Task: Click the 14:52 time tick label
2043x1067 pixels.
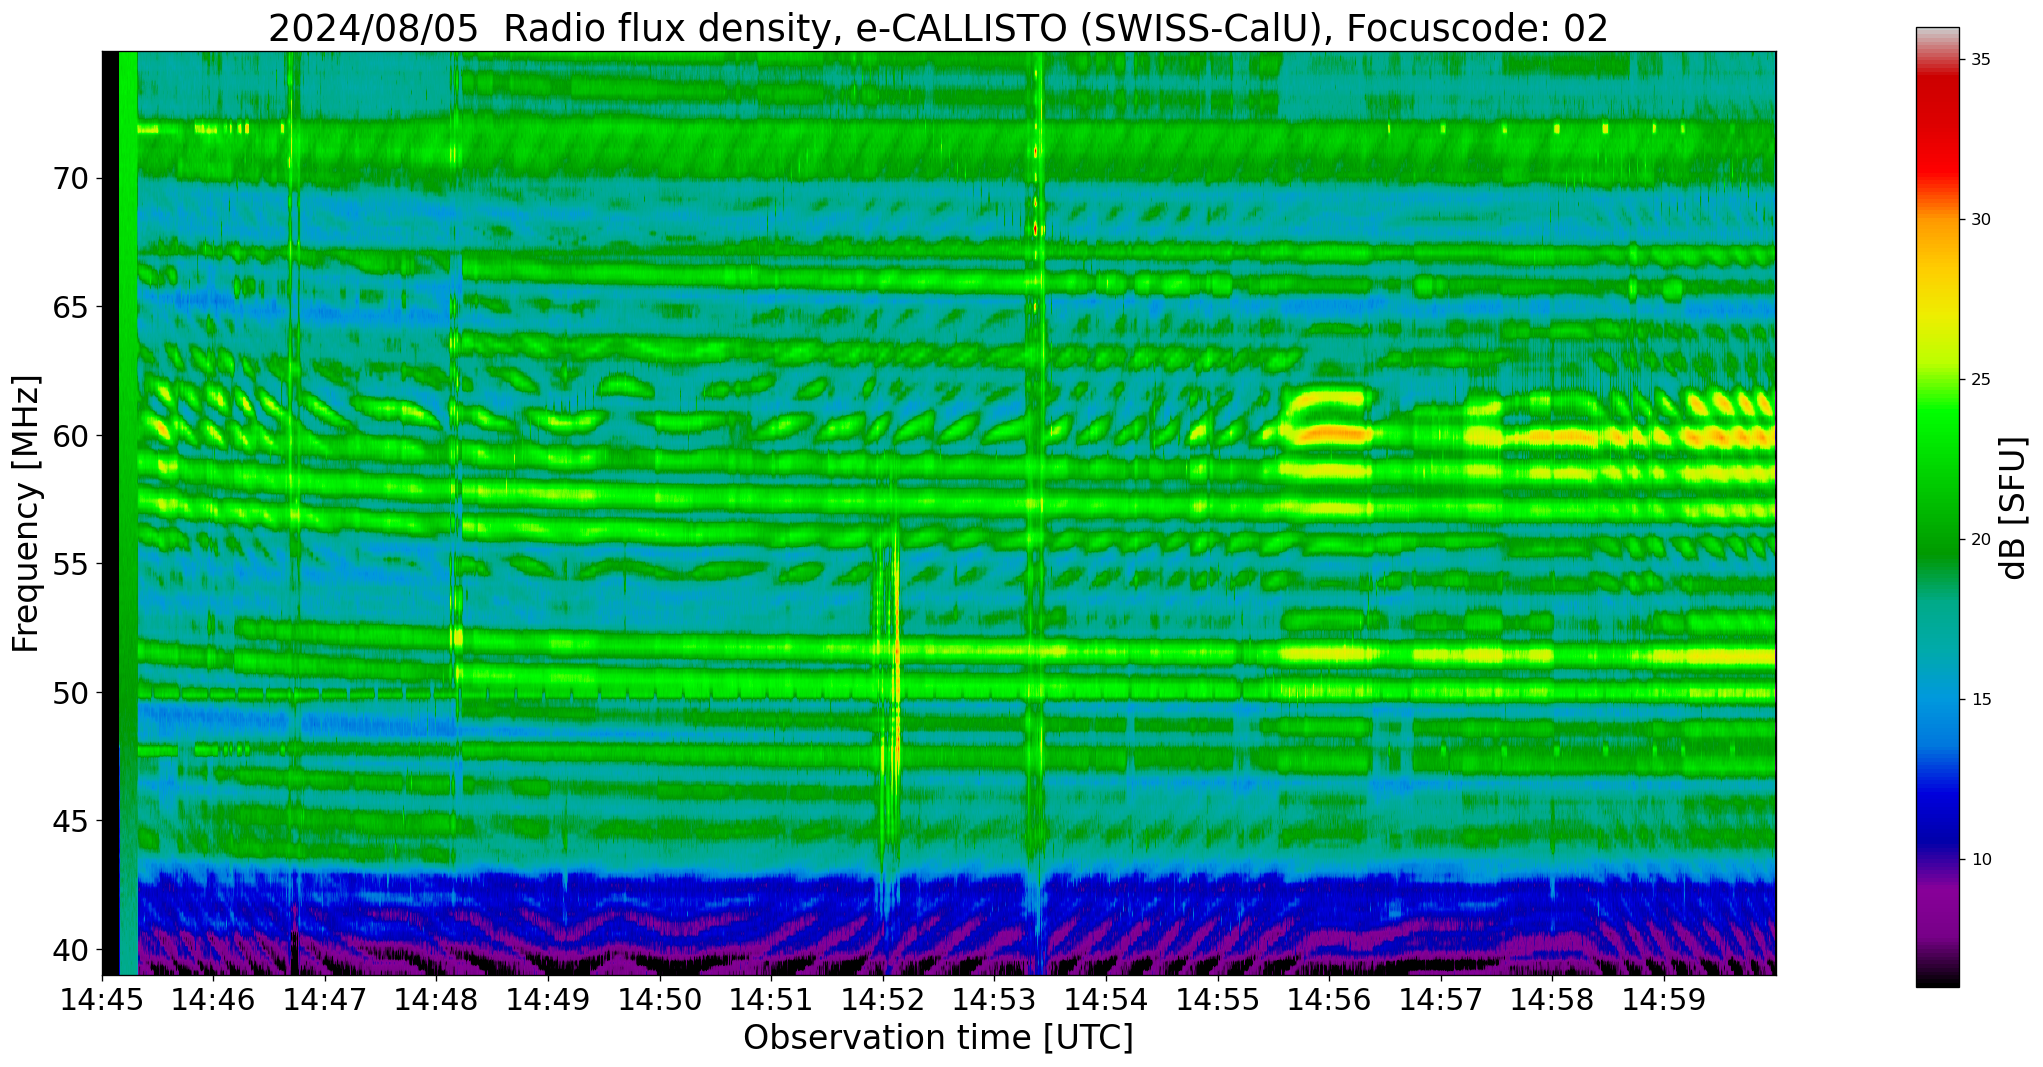Action: point(883,999)
